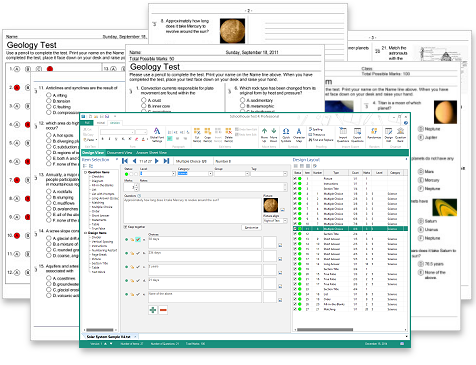Toggle the Keep together checkbox
This screenshot has width=476, height=365.
click(x=125, y=227)
